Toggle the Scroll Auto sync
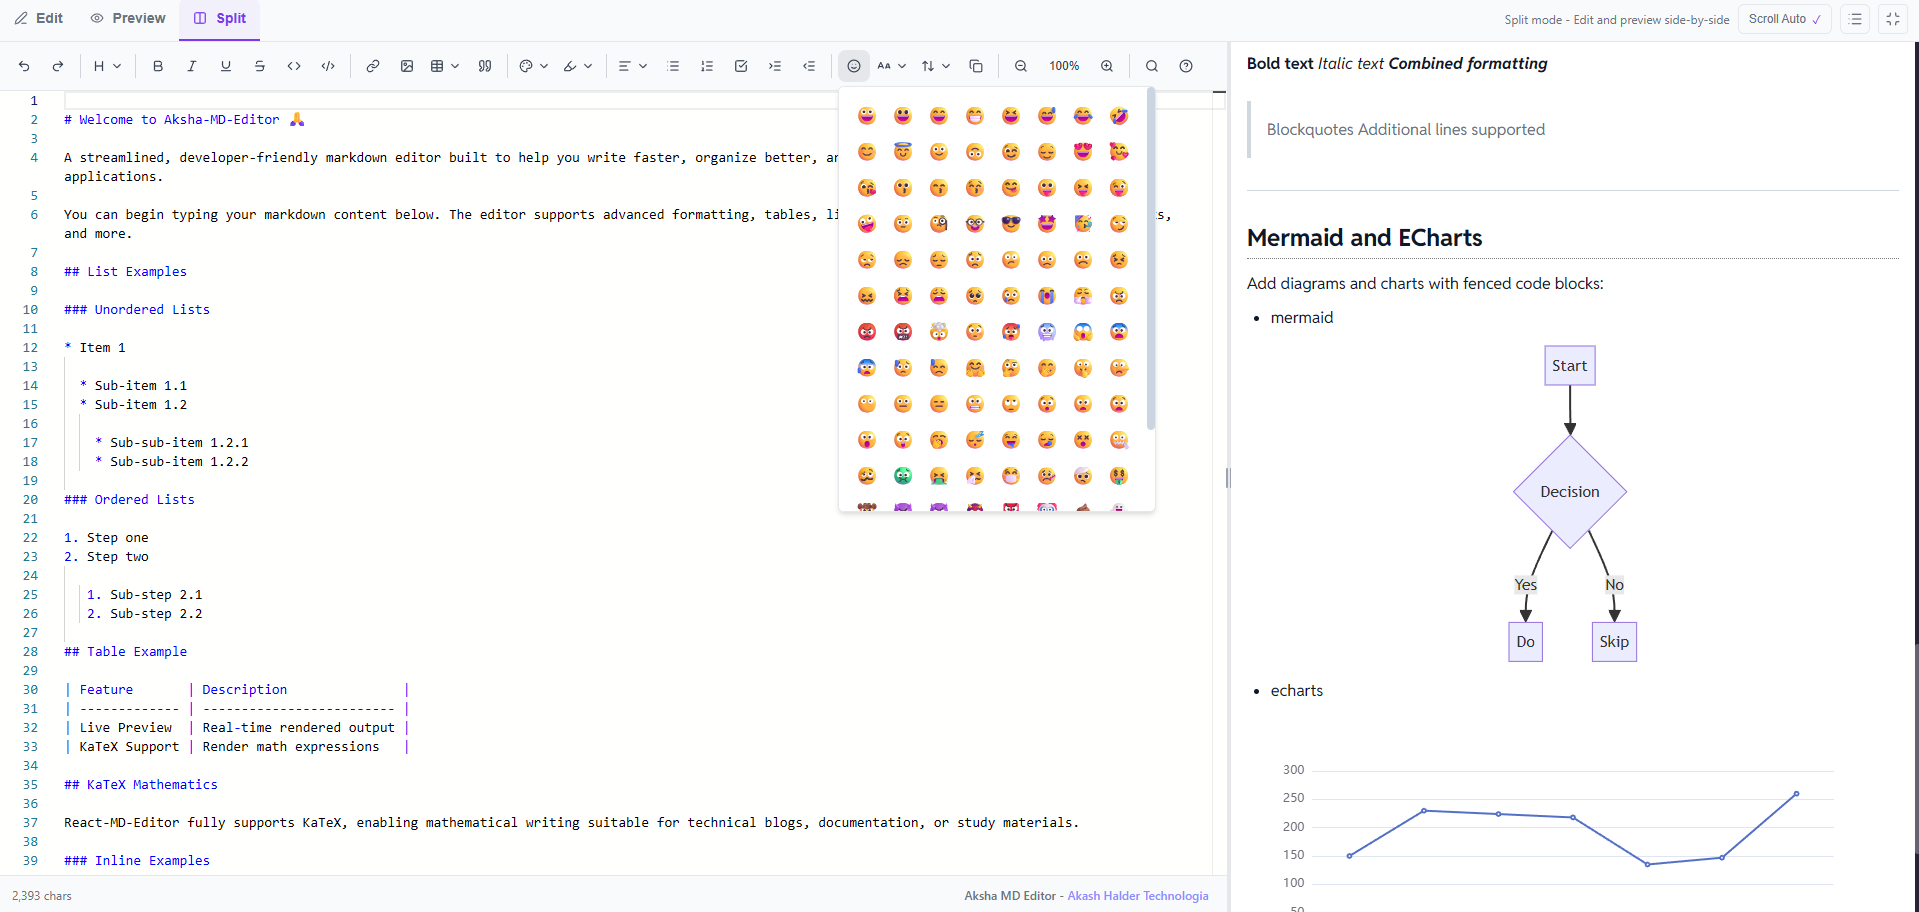The image size is (1919, 912). coord(1785,19)
